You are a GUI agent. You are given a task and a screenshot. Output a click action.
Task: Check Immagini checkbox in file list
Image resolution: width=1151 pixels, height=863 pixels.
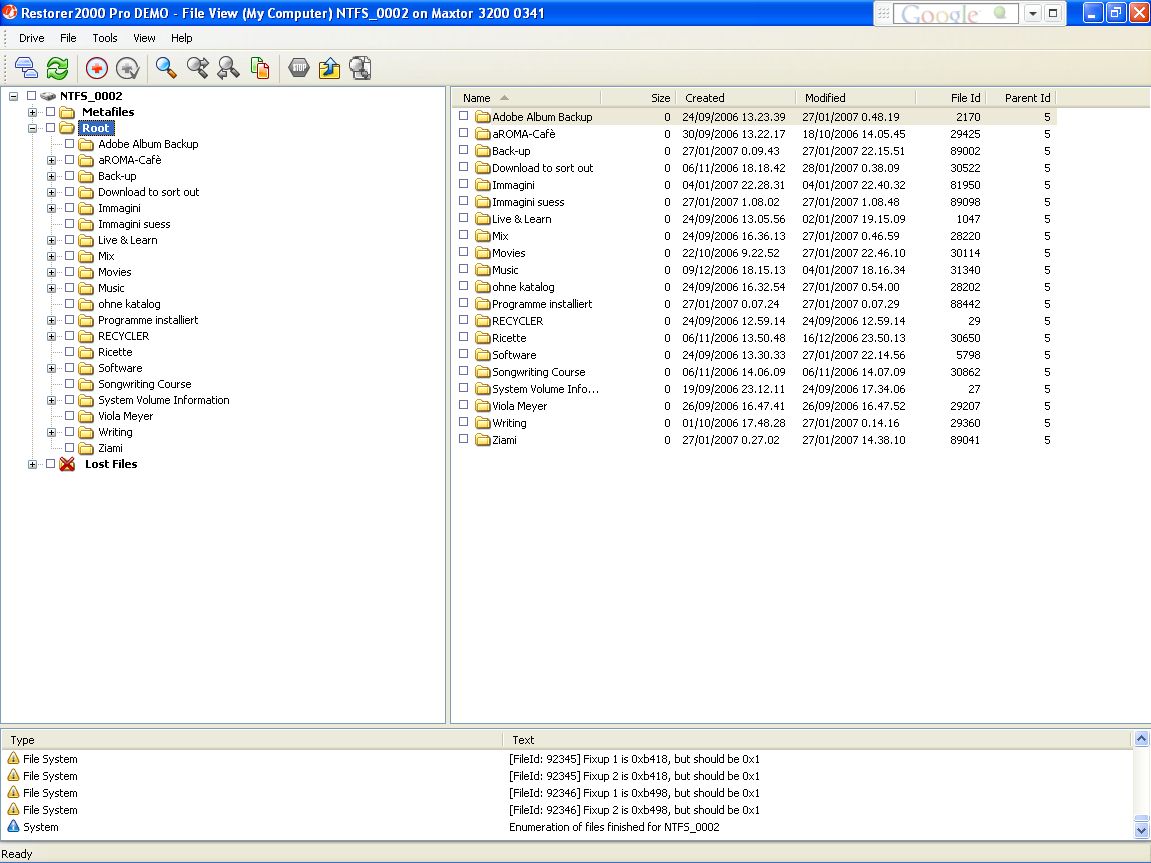(463, 184)
